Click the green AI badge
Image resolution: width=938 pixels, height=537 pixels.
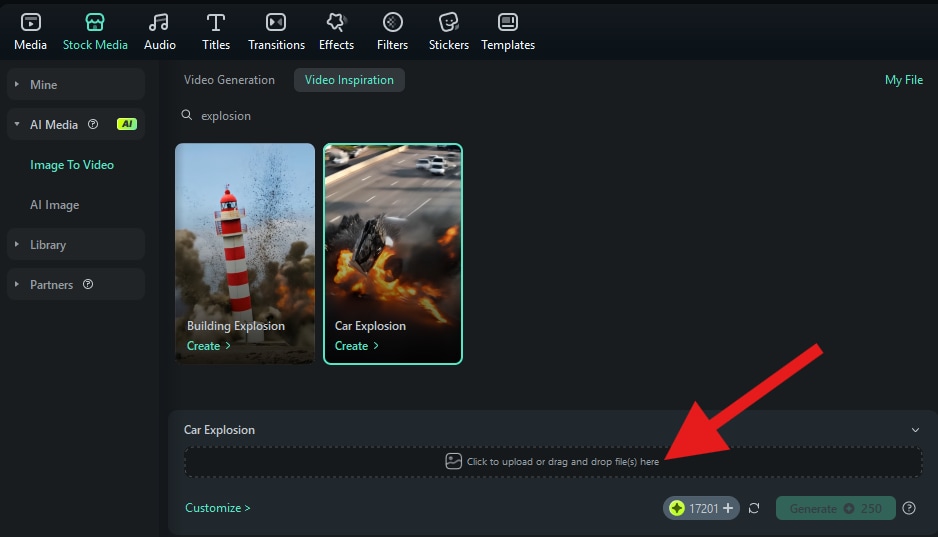(x=127, y=124)
